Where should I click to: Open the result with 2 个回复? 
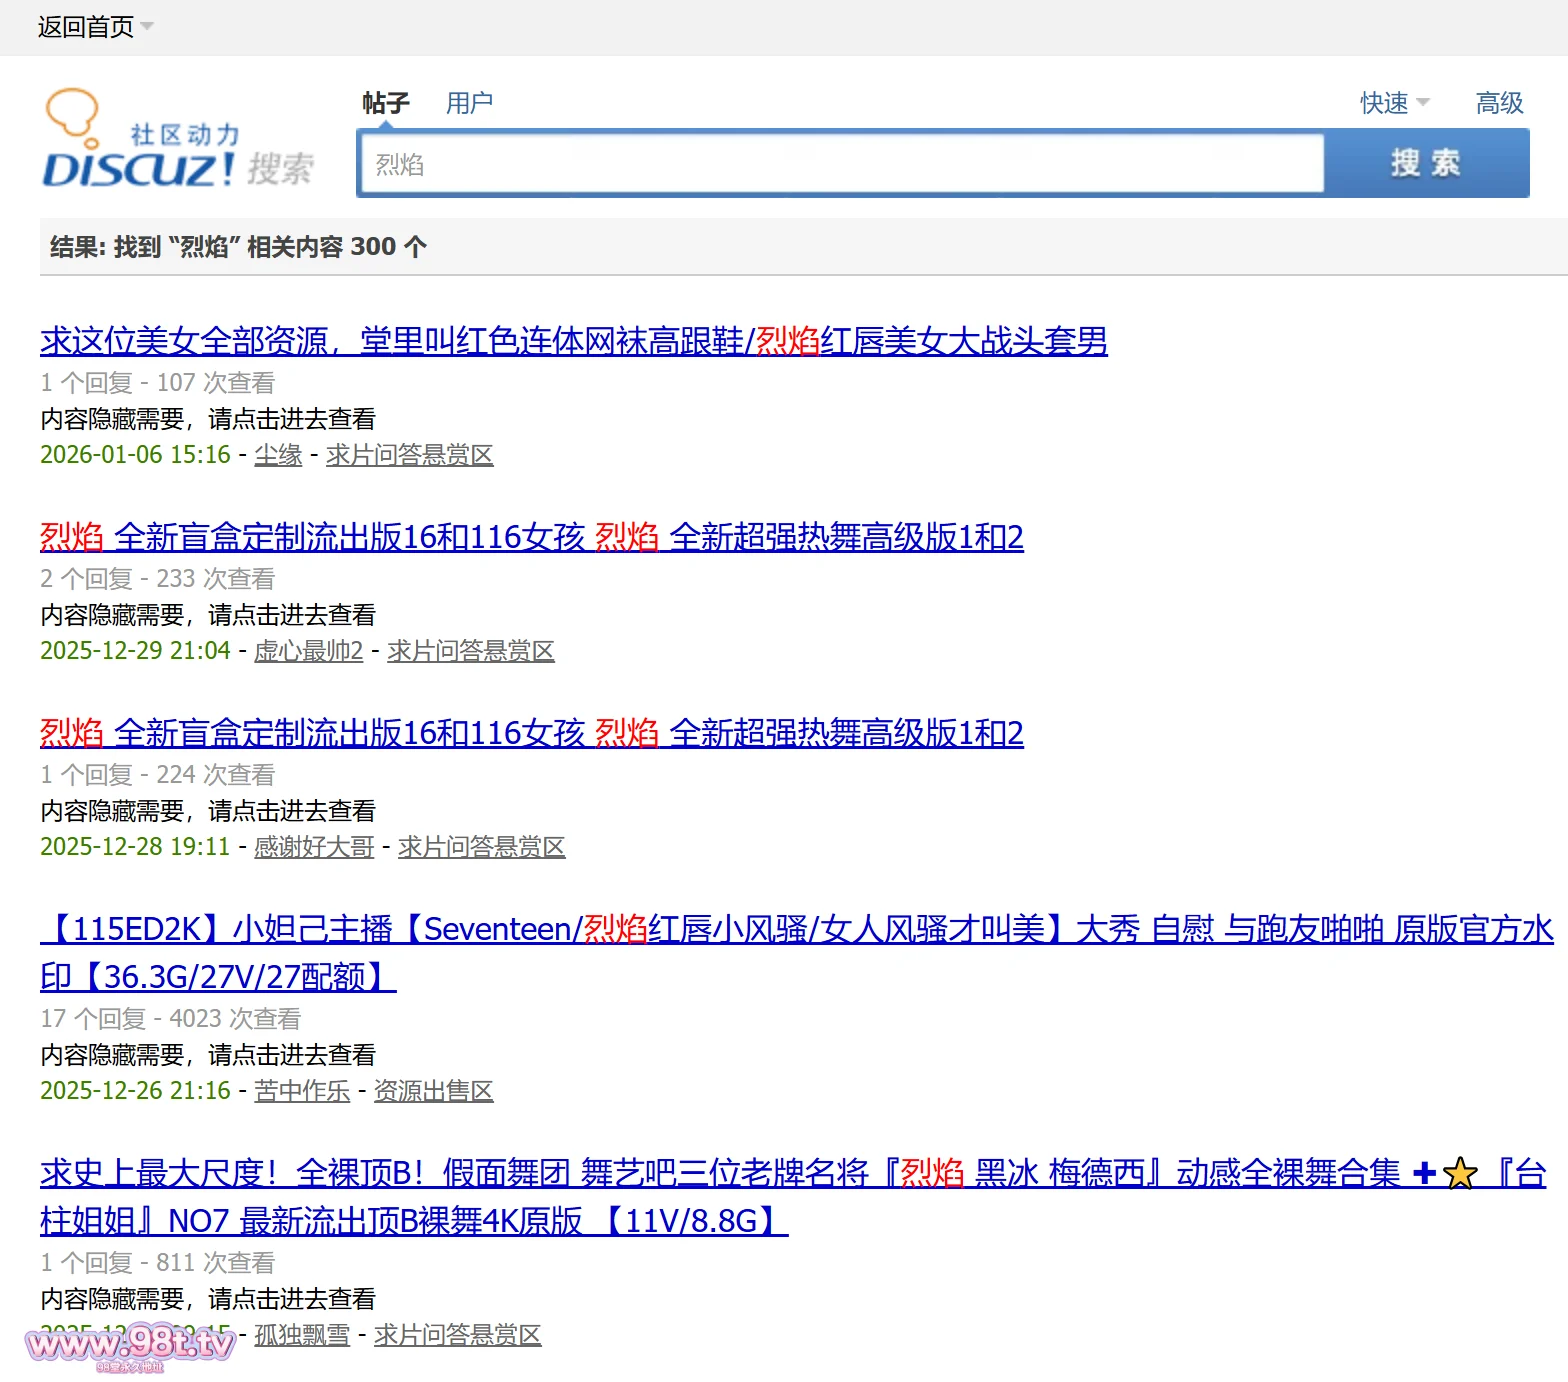531,537
